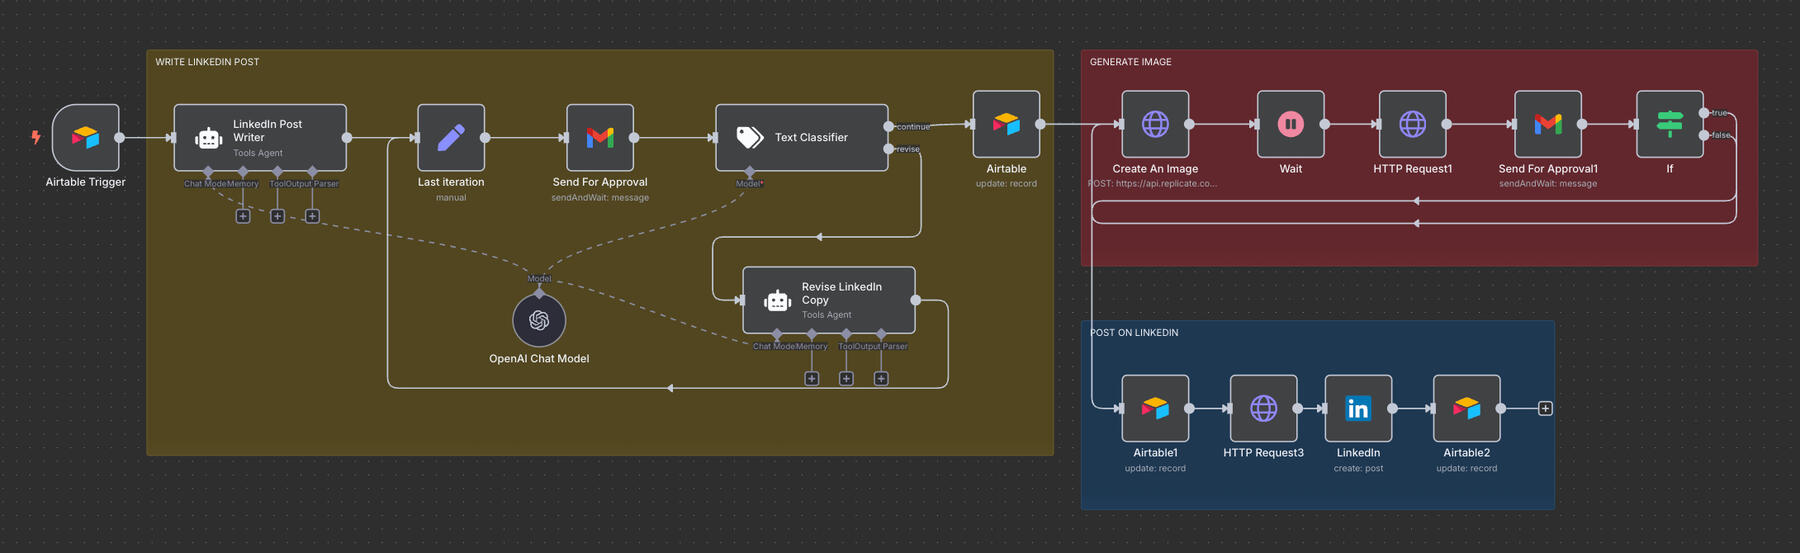Select the If conditional node

click(x=1669, y=124)
